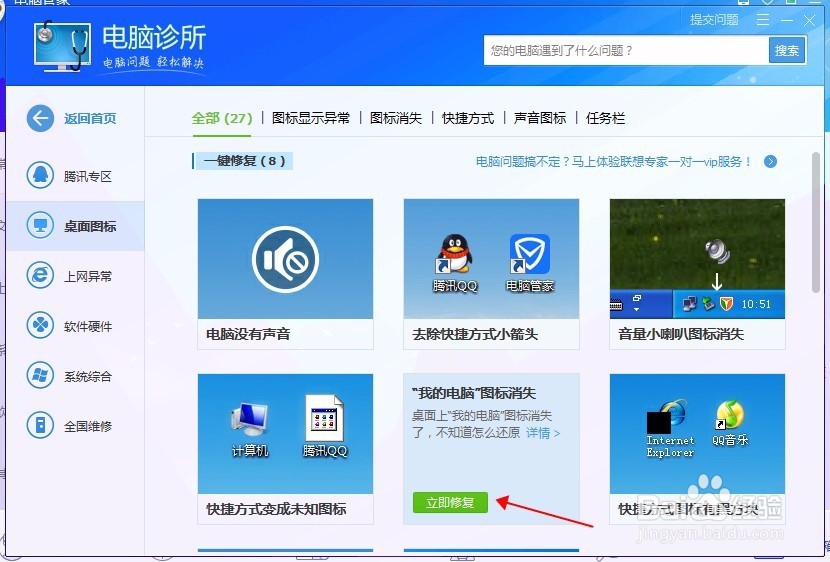Open the 系统综合 Windows icon in sidebar
The height and width of the screenshot is (562, 830).
click(40, 375)
